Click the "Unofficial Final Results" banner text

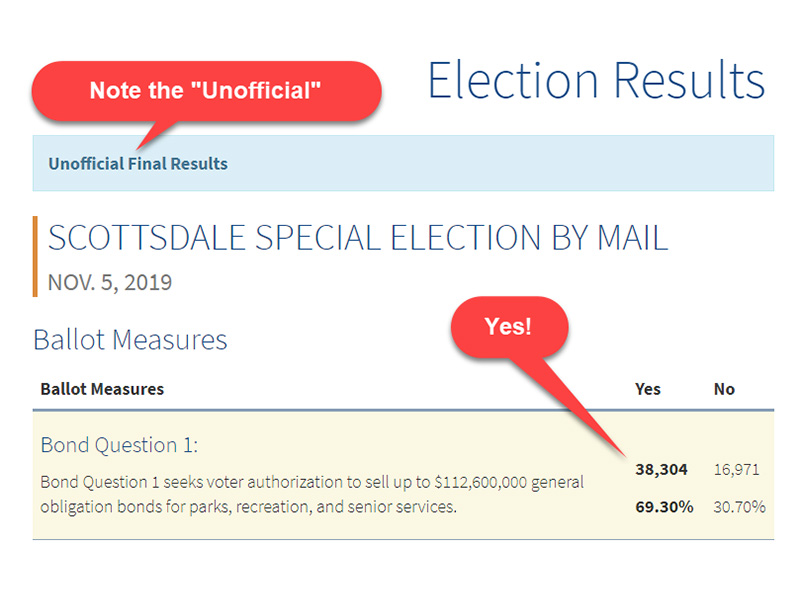(138, 164)
